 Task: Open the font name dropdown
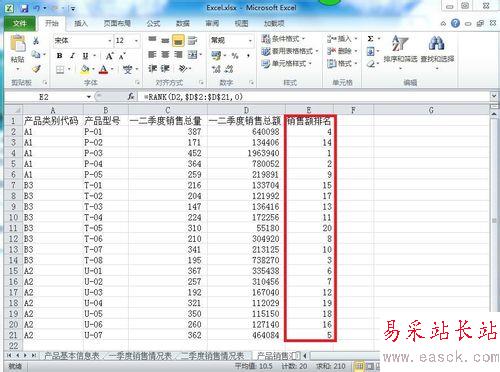pyautogui.click(x=109, y=41)
